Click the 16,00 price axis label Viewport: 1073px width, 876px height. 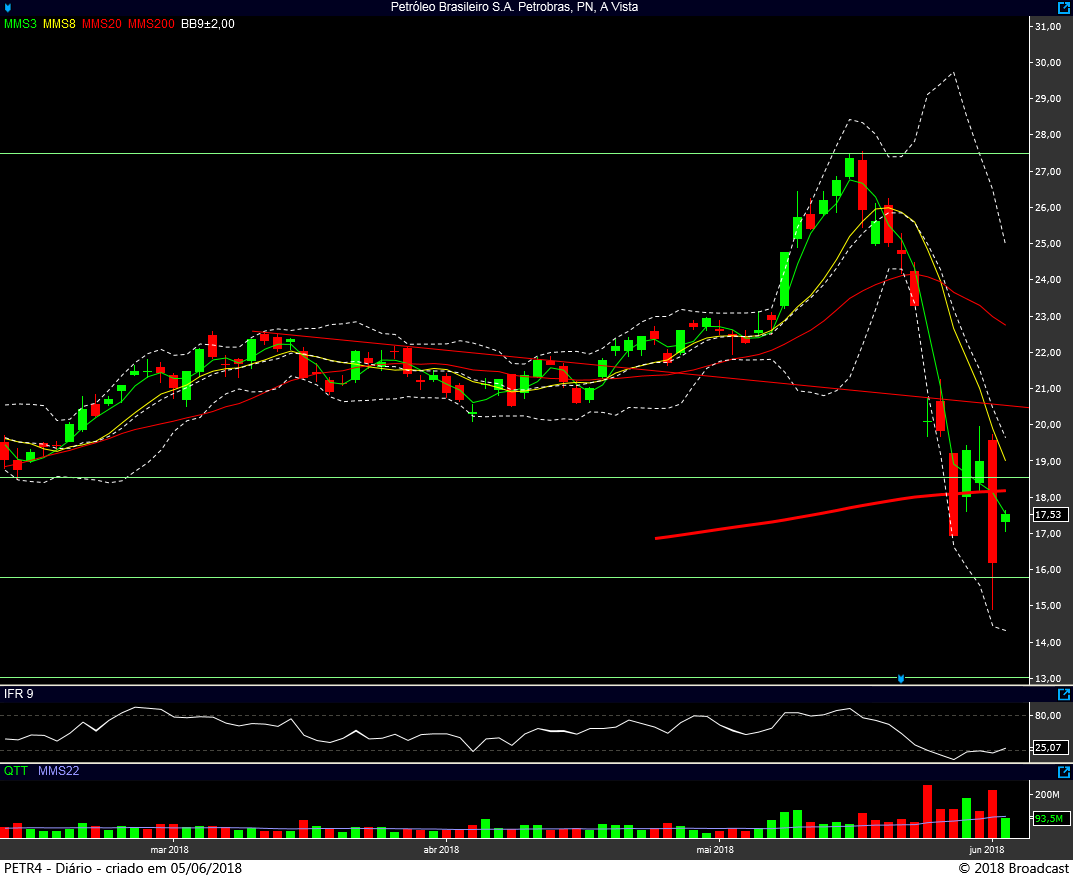point(1048,570)
